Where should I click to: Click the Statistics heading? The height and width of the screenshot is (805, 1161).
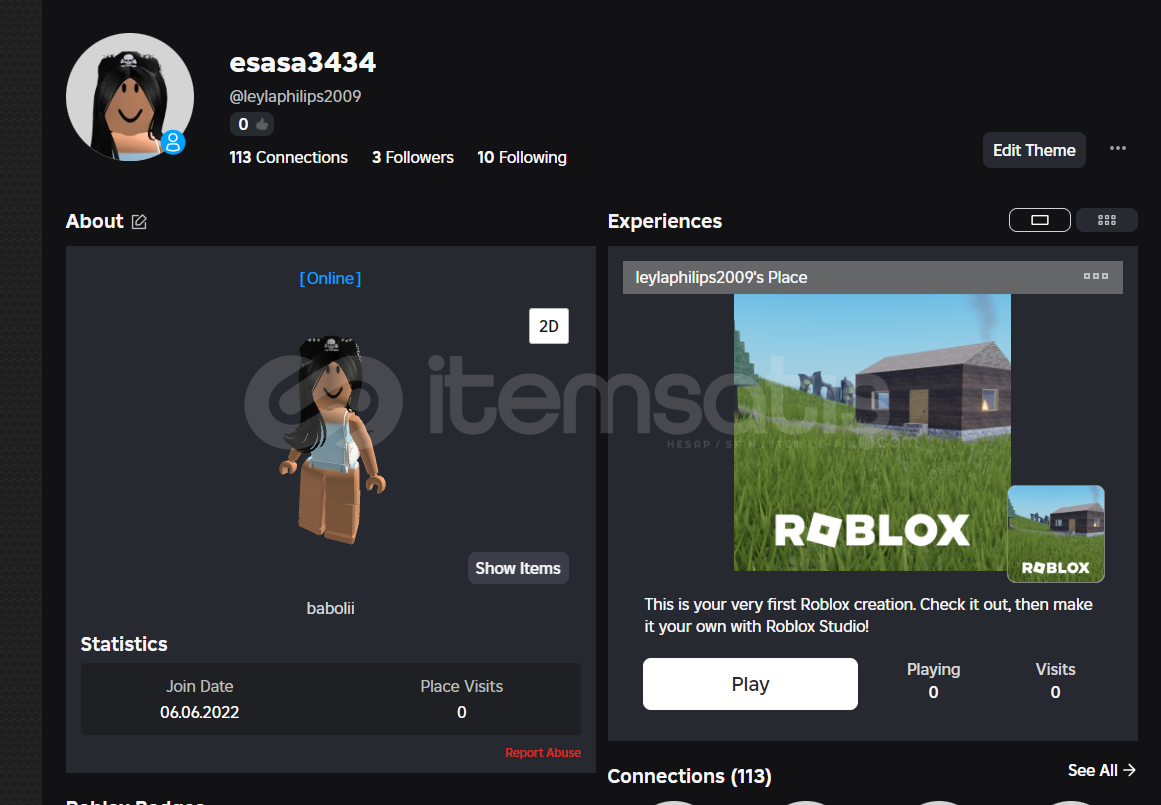124,644
